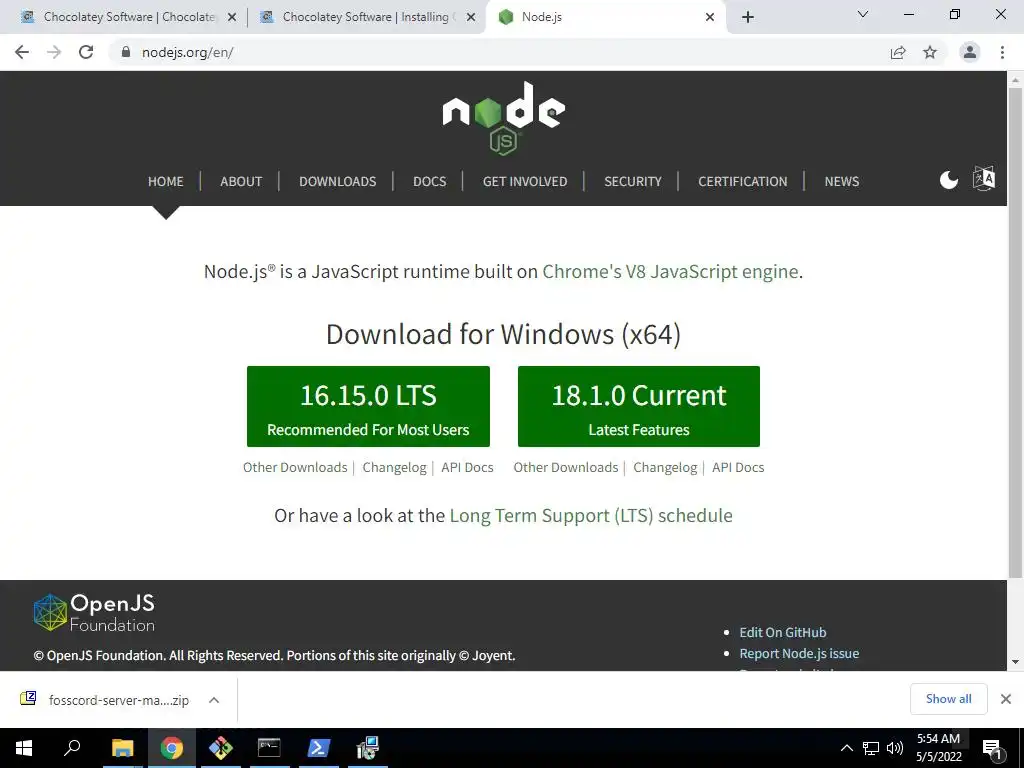Click Show all downloads button

(948, 699)
